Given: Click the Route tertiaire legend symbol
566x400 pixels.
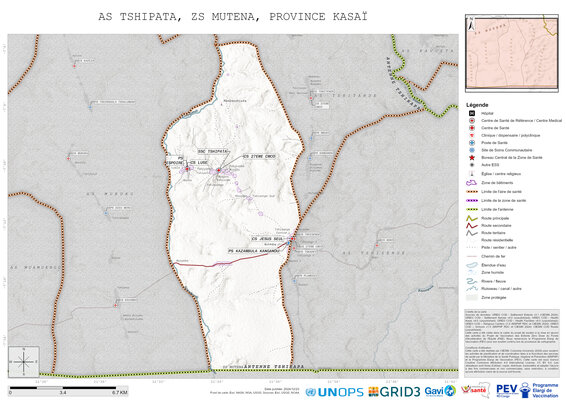Looking at the screenshot, I should 472,233.
